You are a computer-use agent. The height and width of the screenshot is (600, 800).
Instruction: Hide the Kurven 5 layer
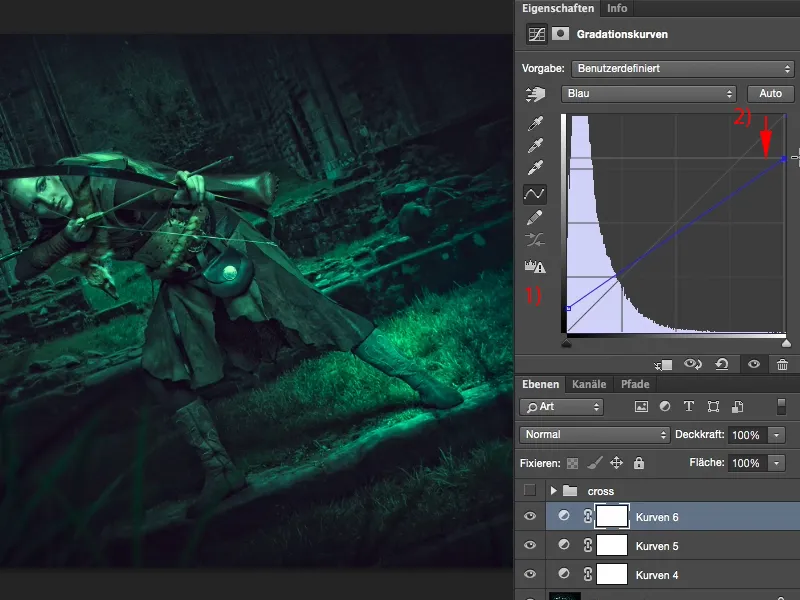[x=530, y=545]
